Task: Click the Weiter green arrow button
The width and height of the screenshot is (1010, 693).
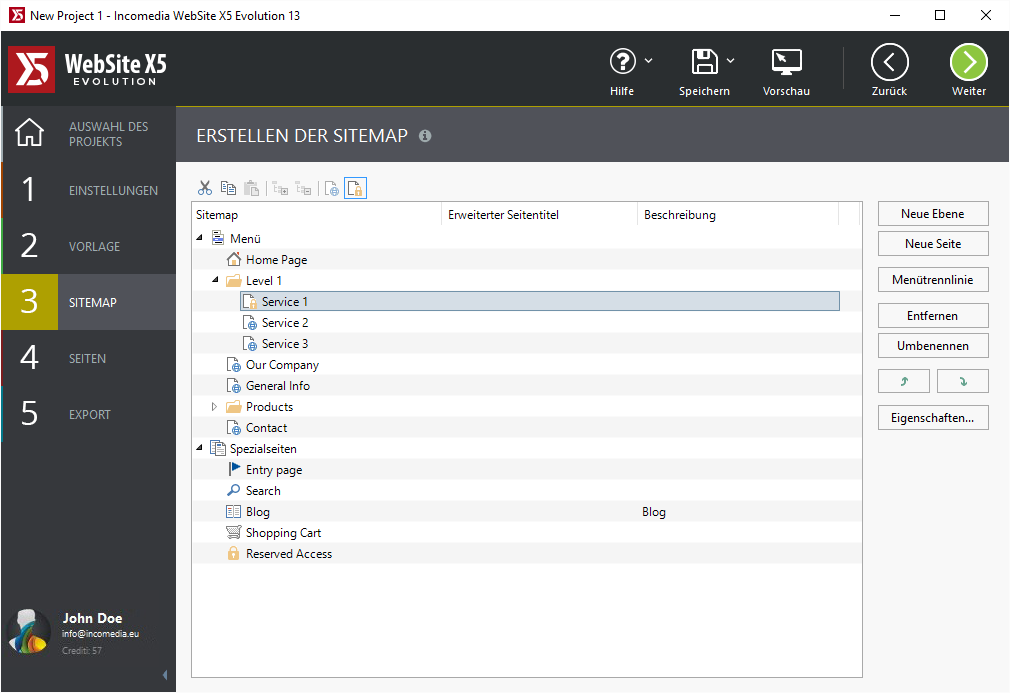Action: 968,63
